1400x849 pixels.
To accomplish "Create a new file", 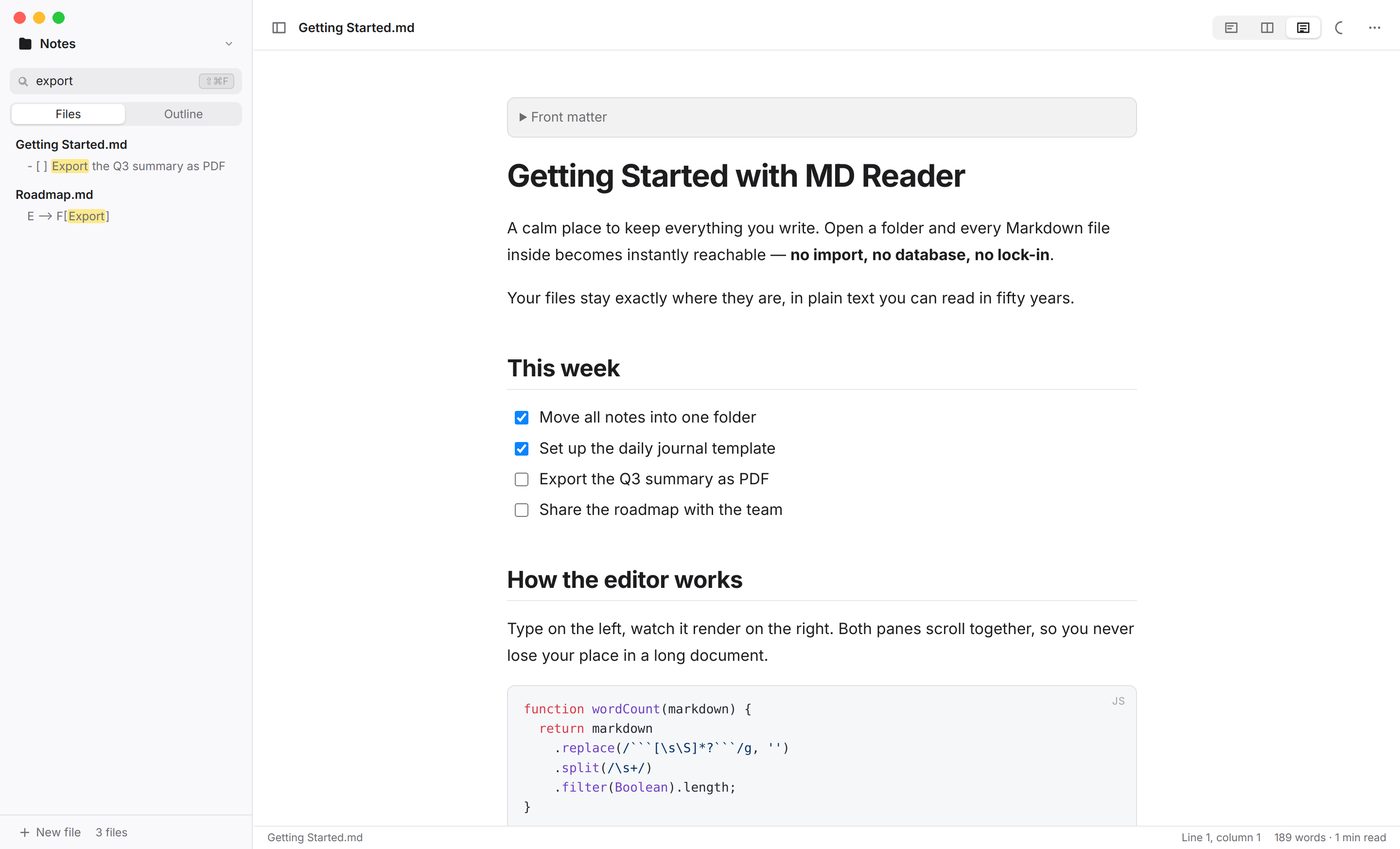I will [x=50, y=832].
